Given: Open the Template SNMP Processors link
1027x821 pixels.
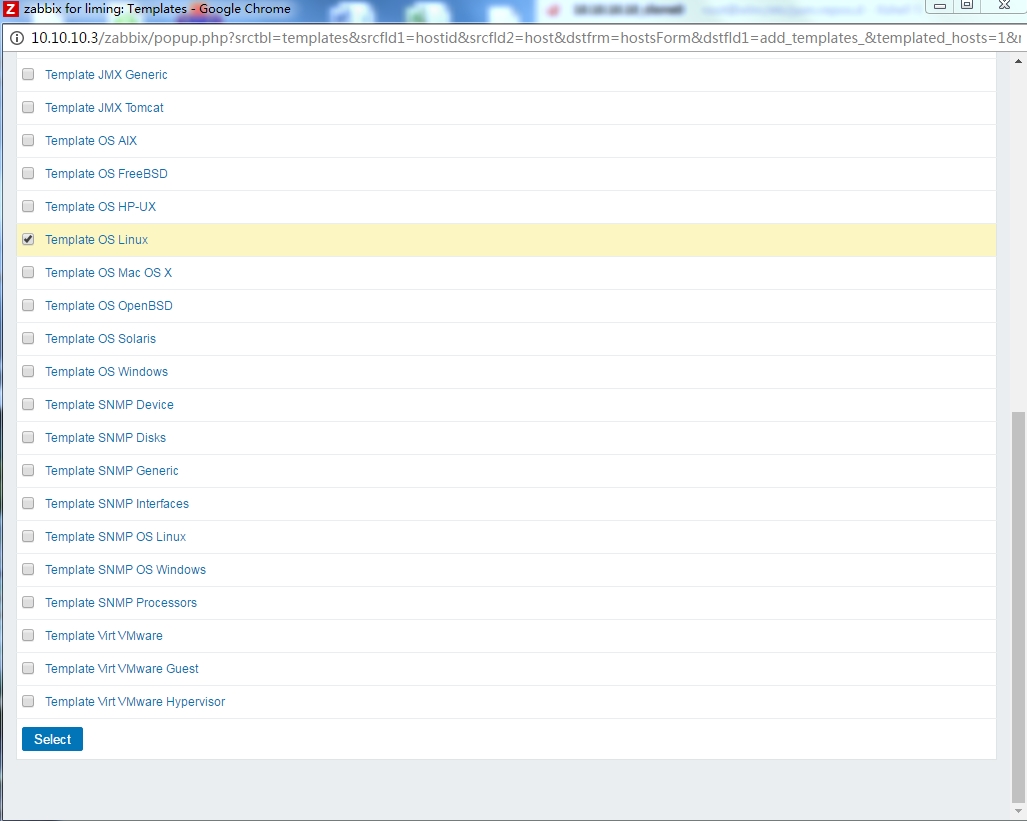Looking at the screenshot, I should (x=121, y=602).
